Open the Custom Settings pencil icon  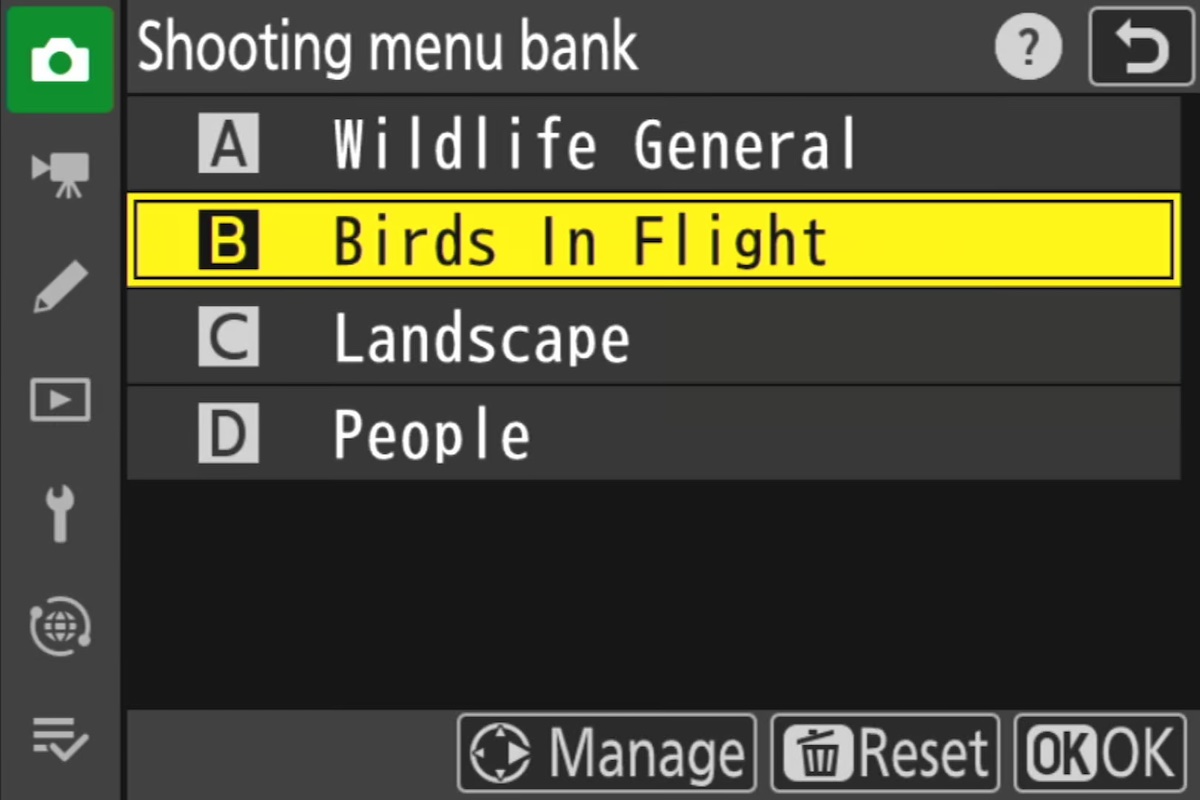click(60, 289)
